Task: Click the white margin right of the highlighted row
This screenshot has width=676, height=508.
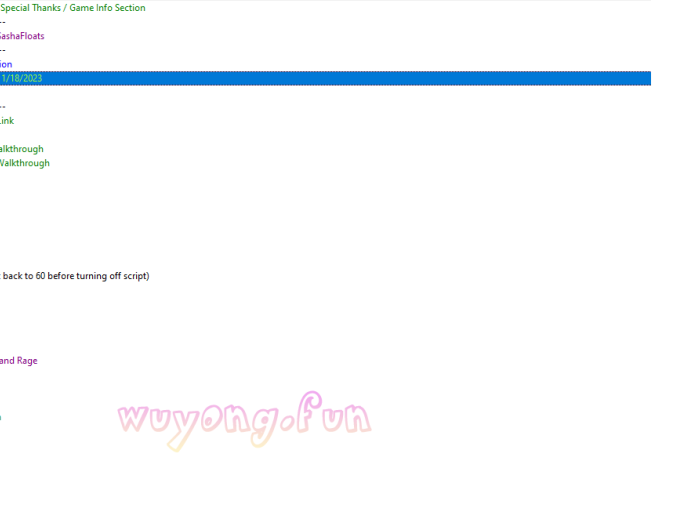Action: 662,78
